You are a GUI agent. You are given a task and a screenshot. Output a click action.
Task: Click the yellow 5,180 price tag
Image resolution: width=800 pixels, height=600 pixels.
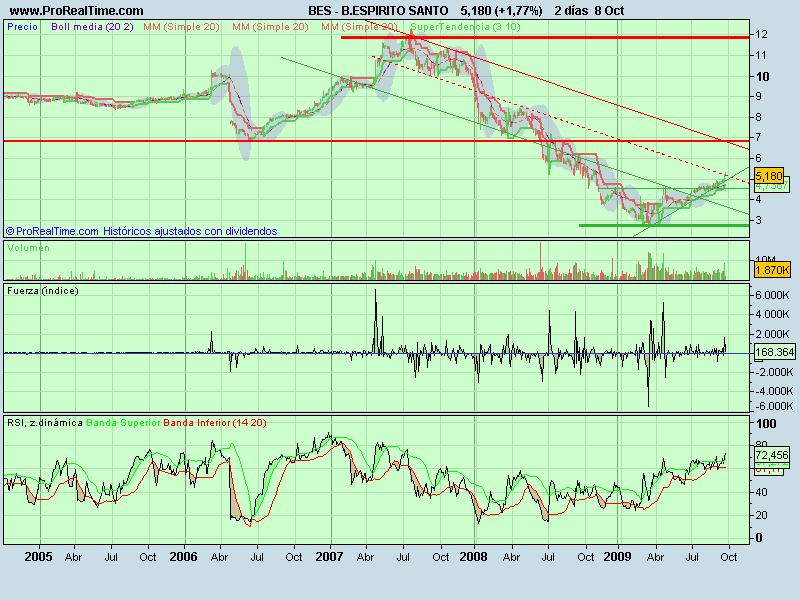coord(768,177)
